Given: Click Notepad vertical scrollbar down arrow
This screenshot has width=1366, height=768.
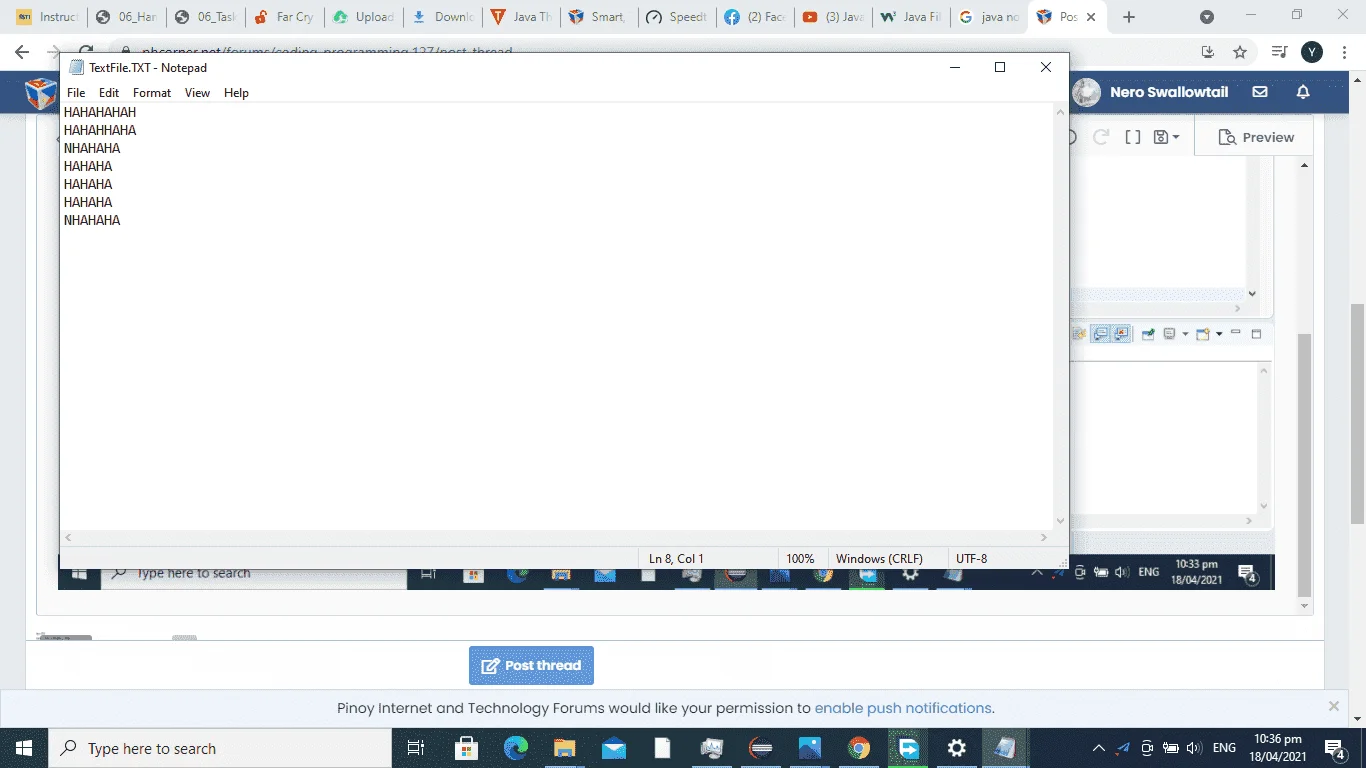Looking at the screenshot, I should [x=1061, y=521].
